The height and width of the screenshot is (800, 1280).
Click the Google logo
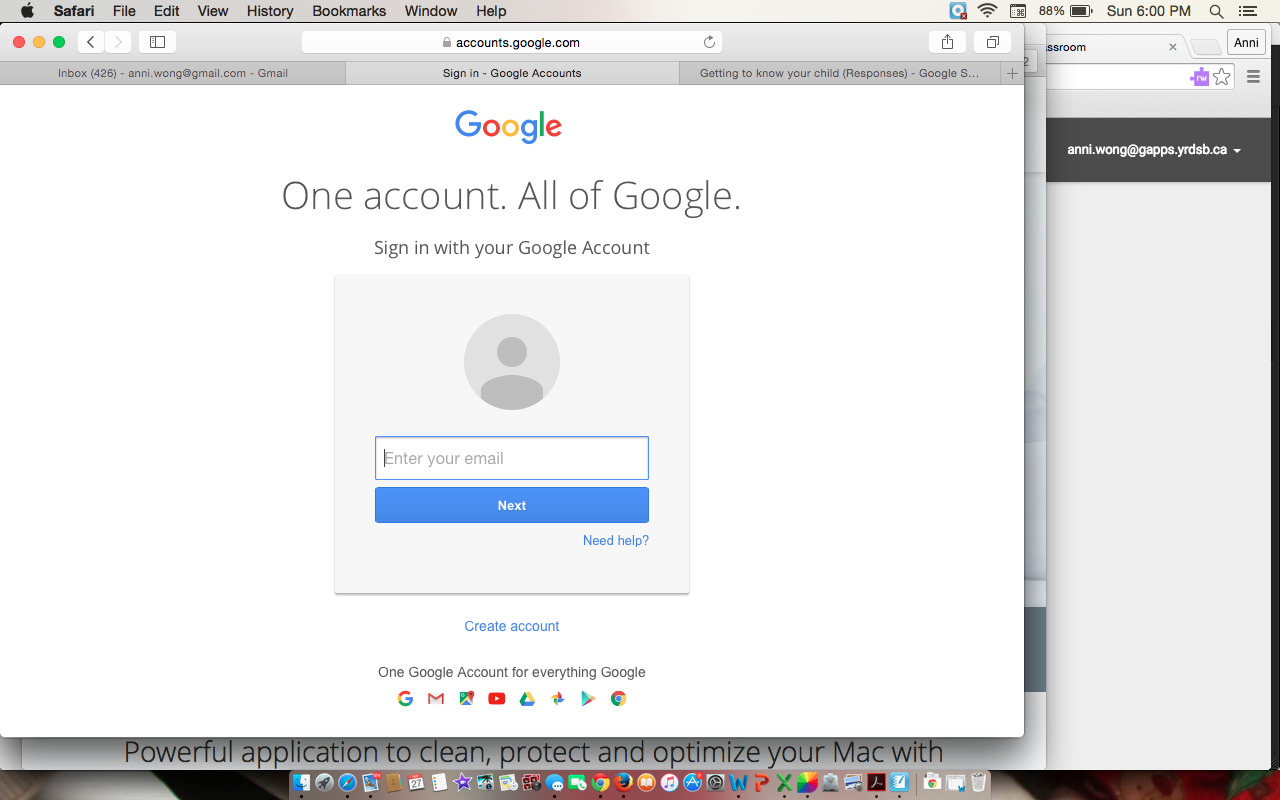tap(509, 126)
